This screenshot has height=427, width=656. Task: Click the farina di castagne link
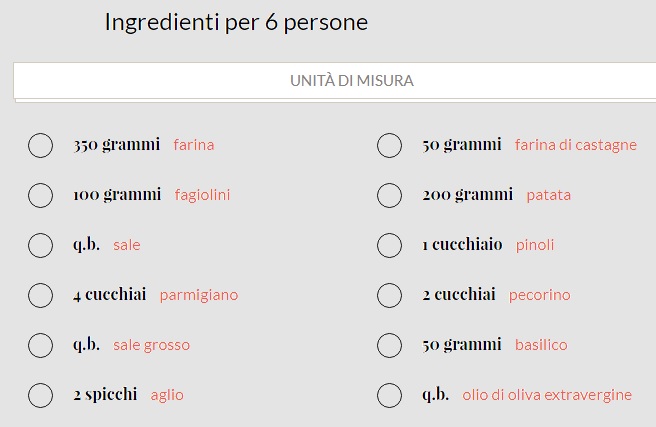click(x=575, y=145)
